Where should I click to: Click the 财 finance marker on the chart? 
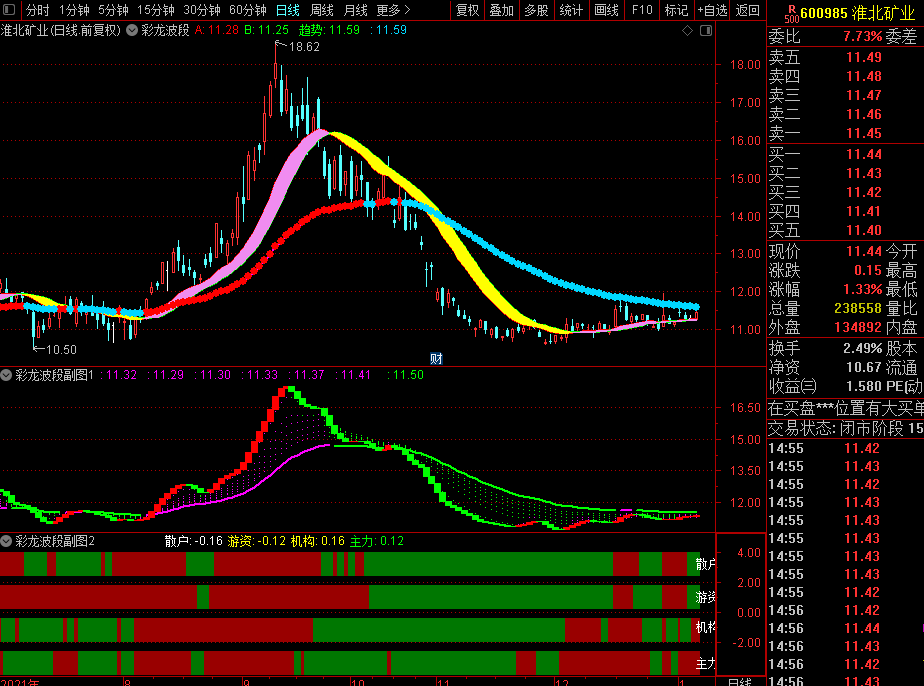point(436,359)
